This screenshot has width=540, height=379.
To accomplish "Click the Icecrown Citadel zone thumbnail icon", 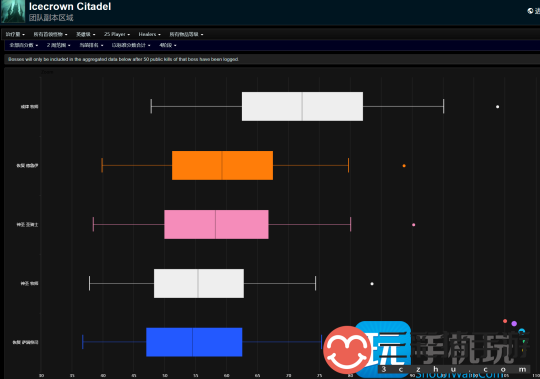I will (13, 11).
